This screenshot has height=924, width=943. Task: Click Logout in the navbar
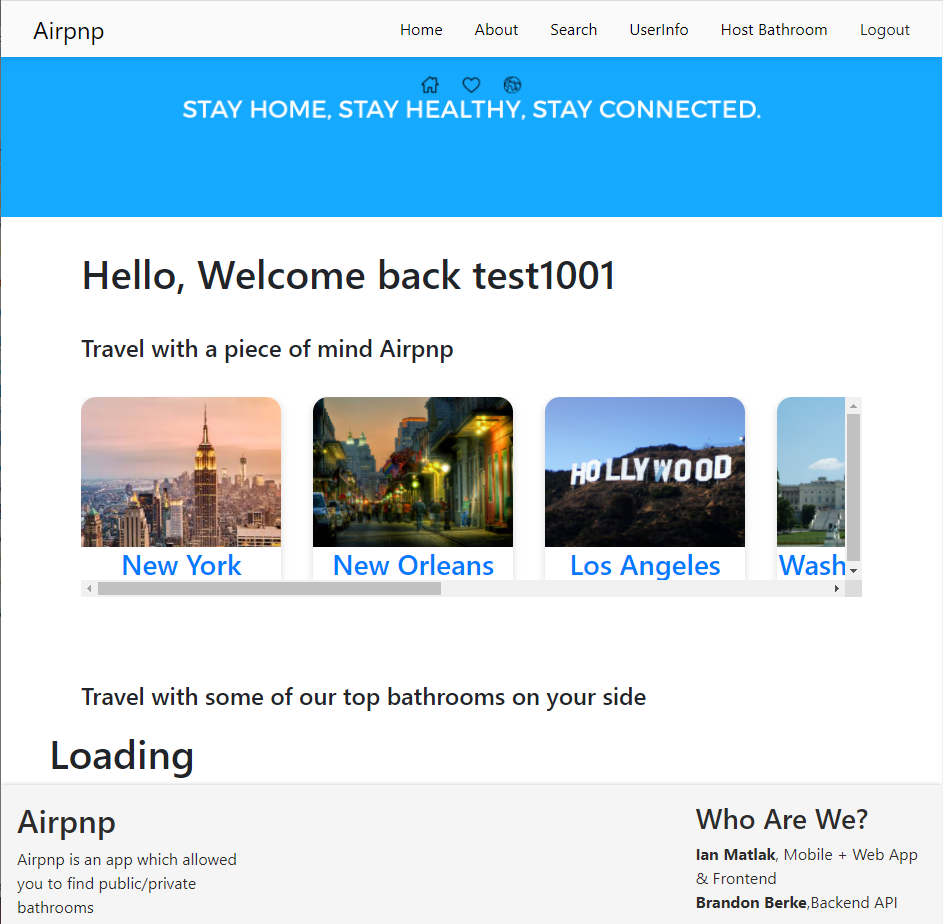(x=884, y=29)
